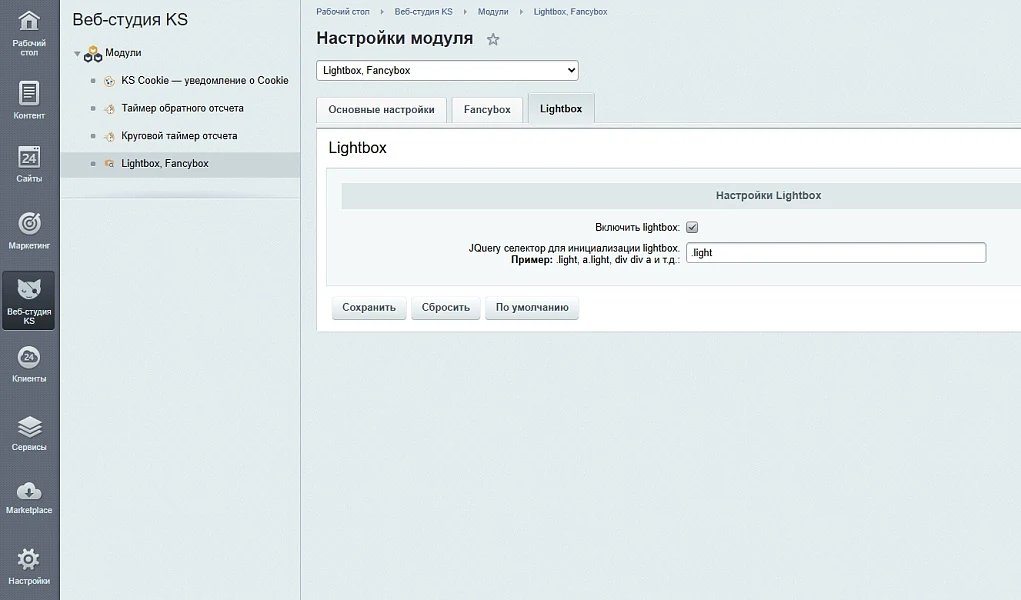Open the Контент sidebar section
The image size is (1021, 600).
(29, 100)
